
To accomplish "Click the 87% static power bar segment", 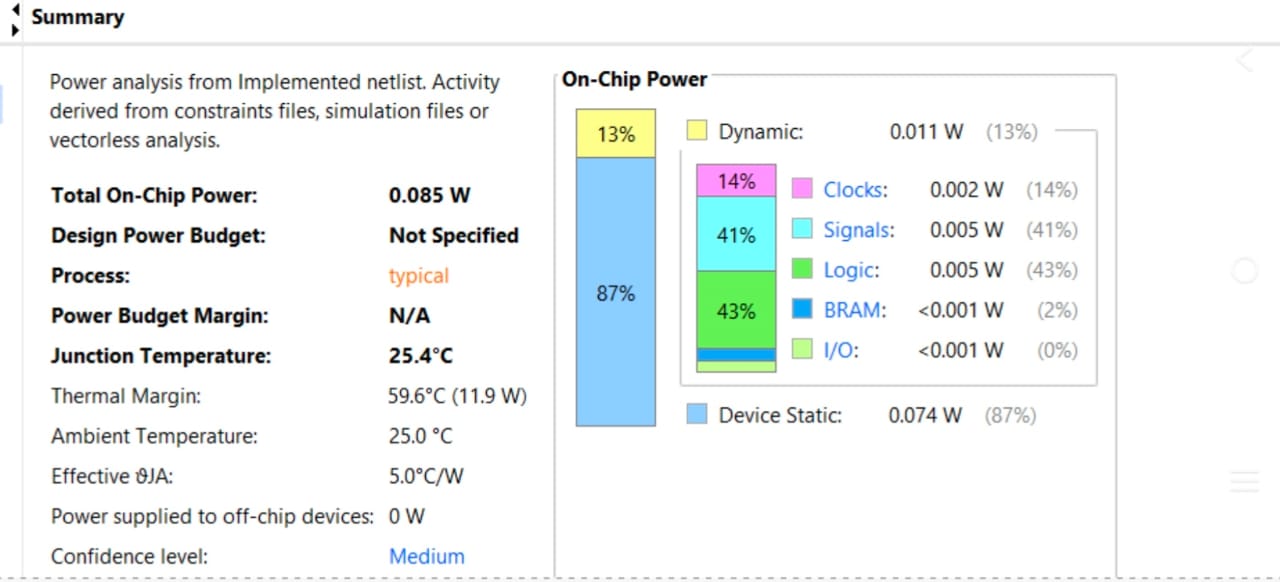I will [615, 292].
